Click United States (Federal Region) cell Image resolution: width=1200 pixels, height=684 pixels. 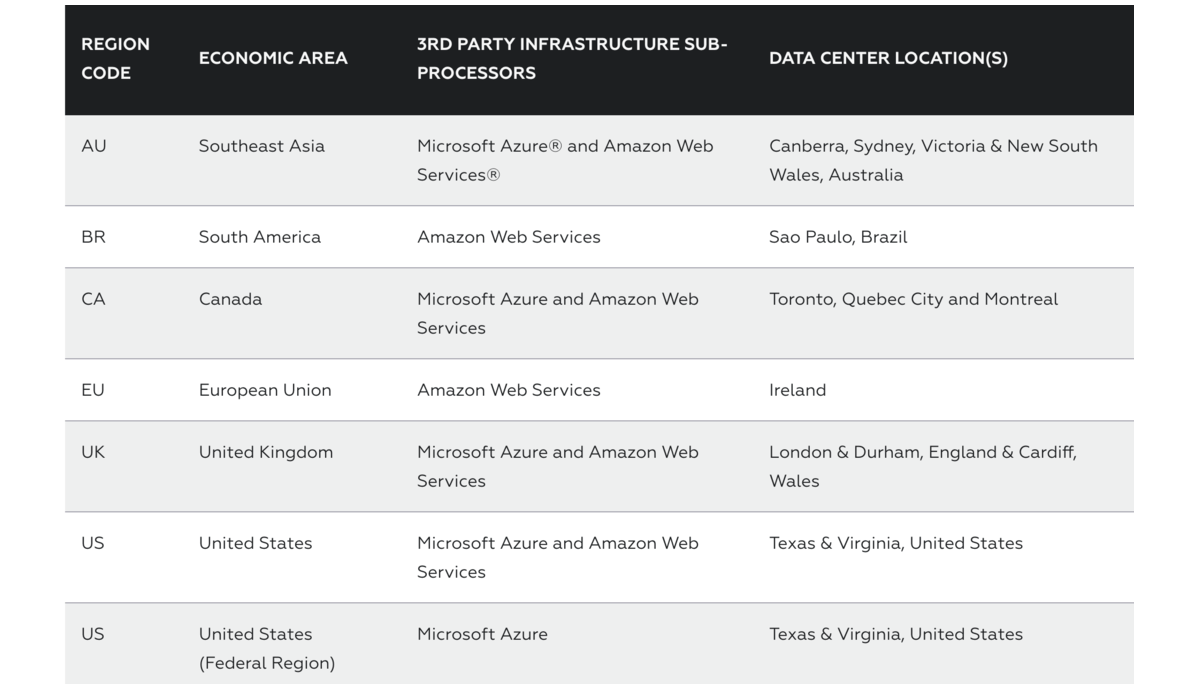click(267, 648)
